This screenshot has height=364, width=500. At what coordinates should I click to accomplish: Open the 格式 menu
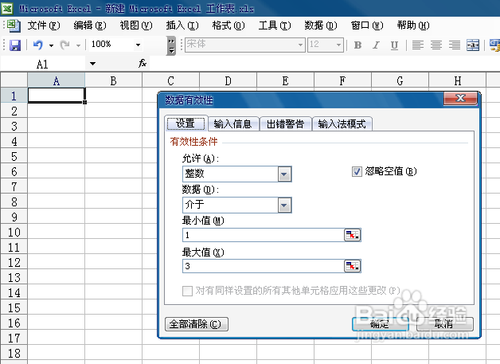coord(228,25)
